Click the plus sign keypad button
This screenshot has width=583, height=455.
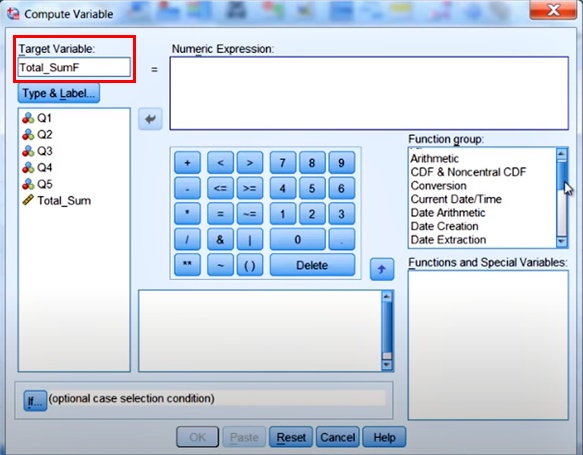(x=187, y=162)
